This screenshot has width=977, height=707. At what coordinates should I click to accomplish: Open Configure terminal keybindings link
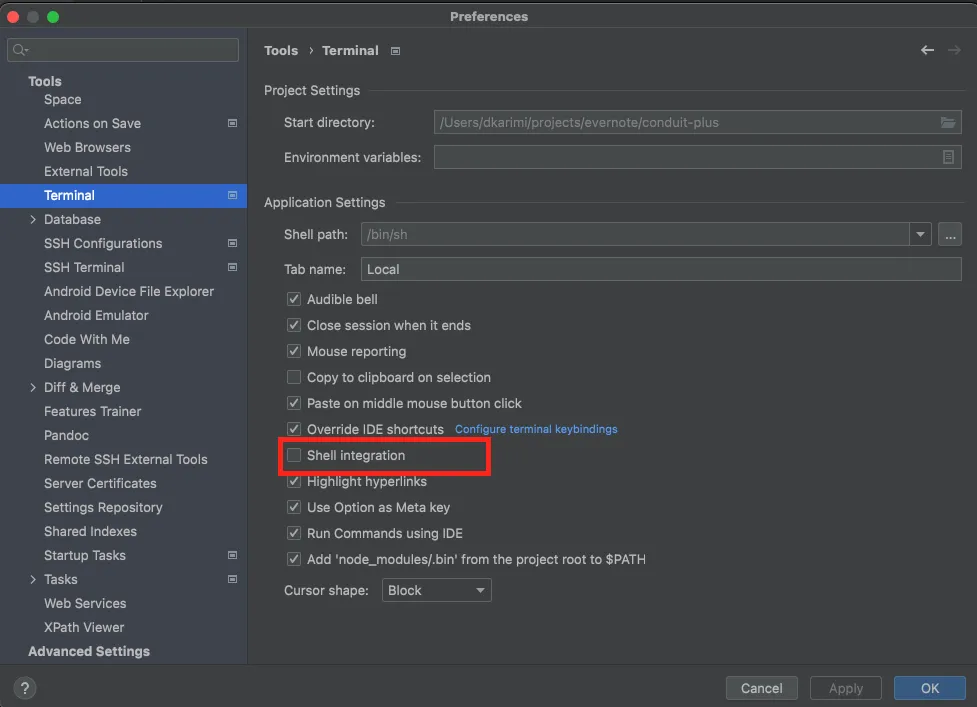(x=536, y=430)
